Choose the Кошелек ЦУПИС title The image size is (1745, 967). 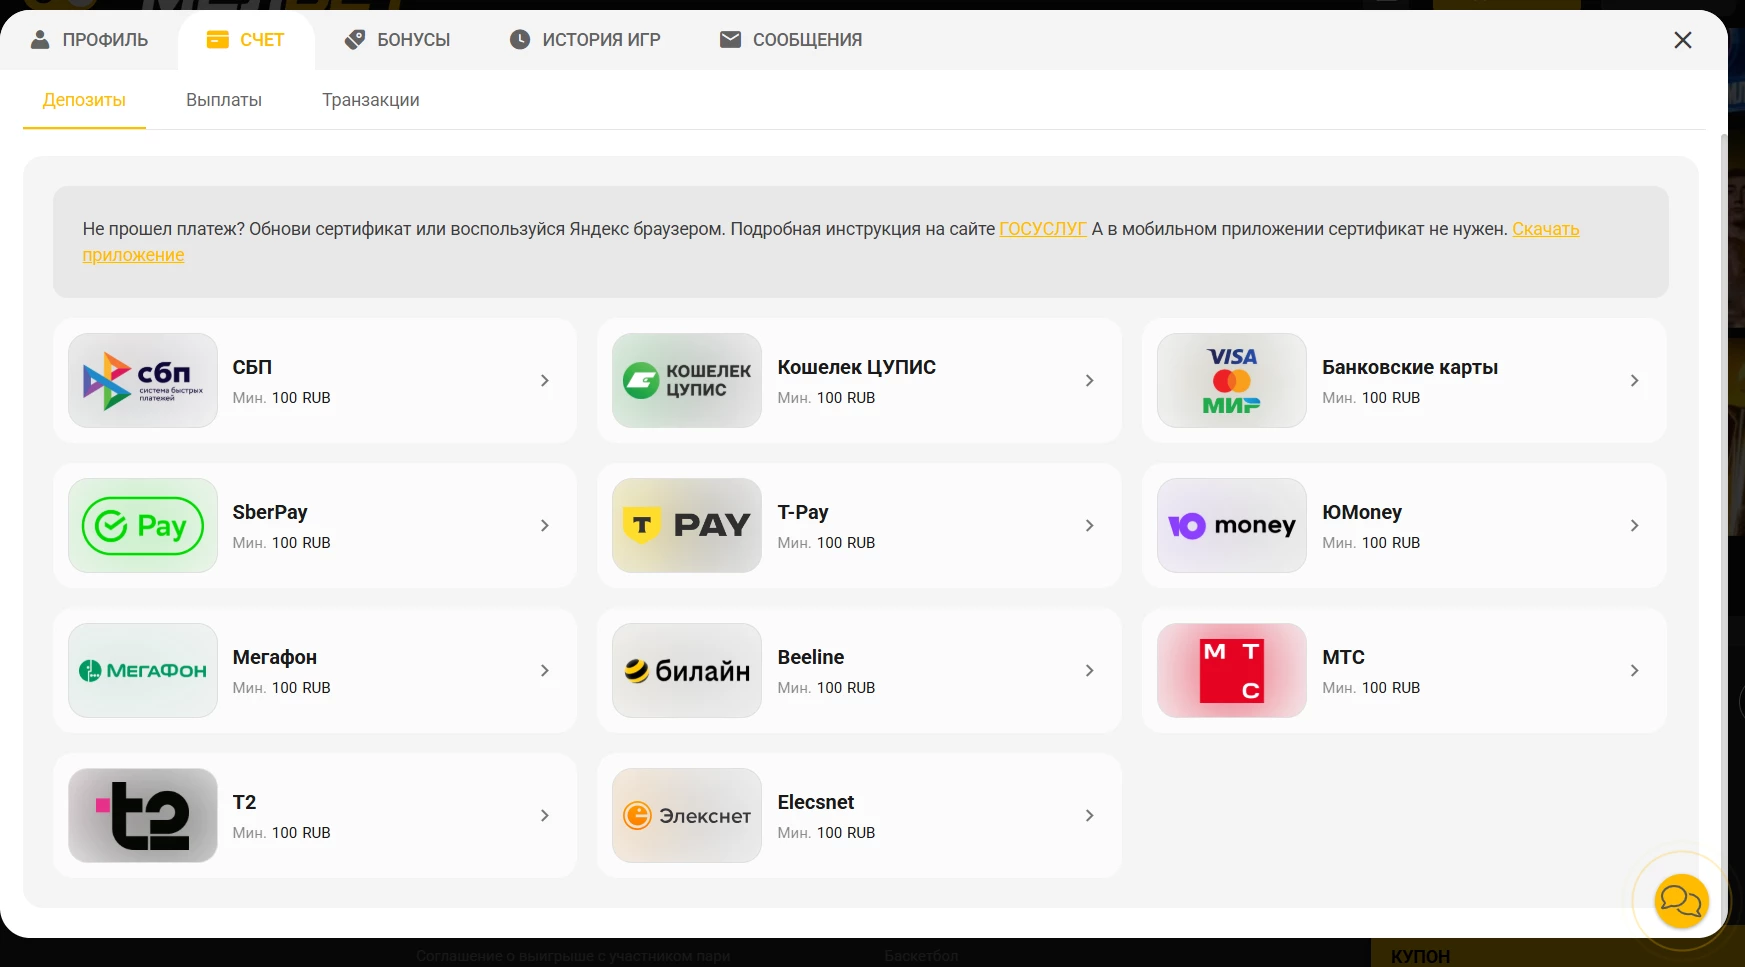[x=857, y=367]
